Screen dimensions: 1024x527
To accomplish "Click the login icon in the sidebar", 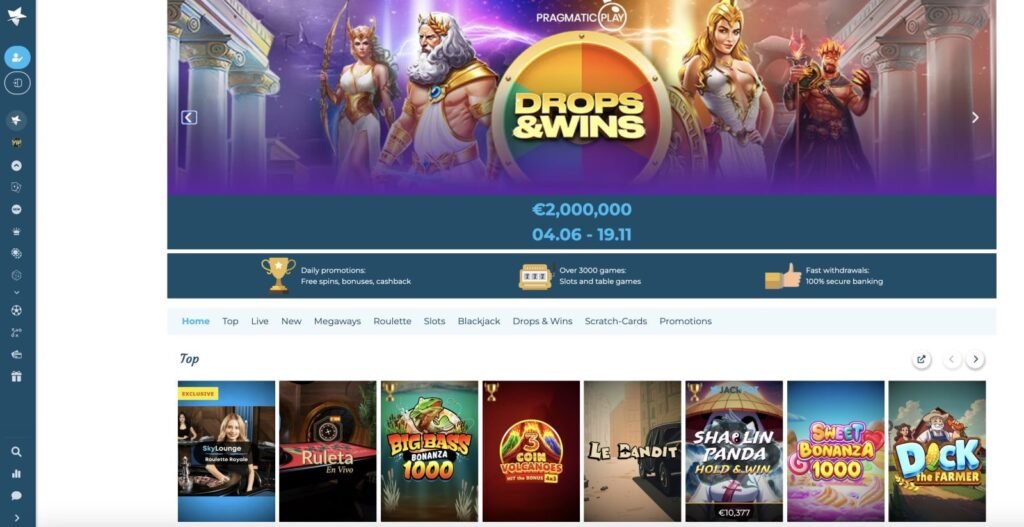I will tap(17, 83).
